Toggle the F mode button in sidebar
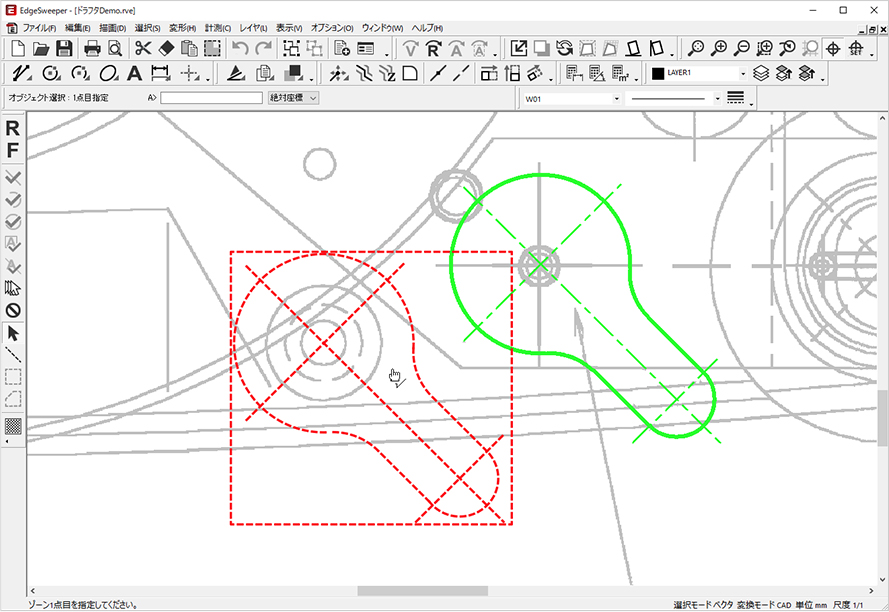The image size is (889, 612). pos(13,151)
